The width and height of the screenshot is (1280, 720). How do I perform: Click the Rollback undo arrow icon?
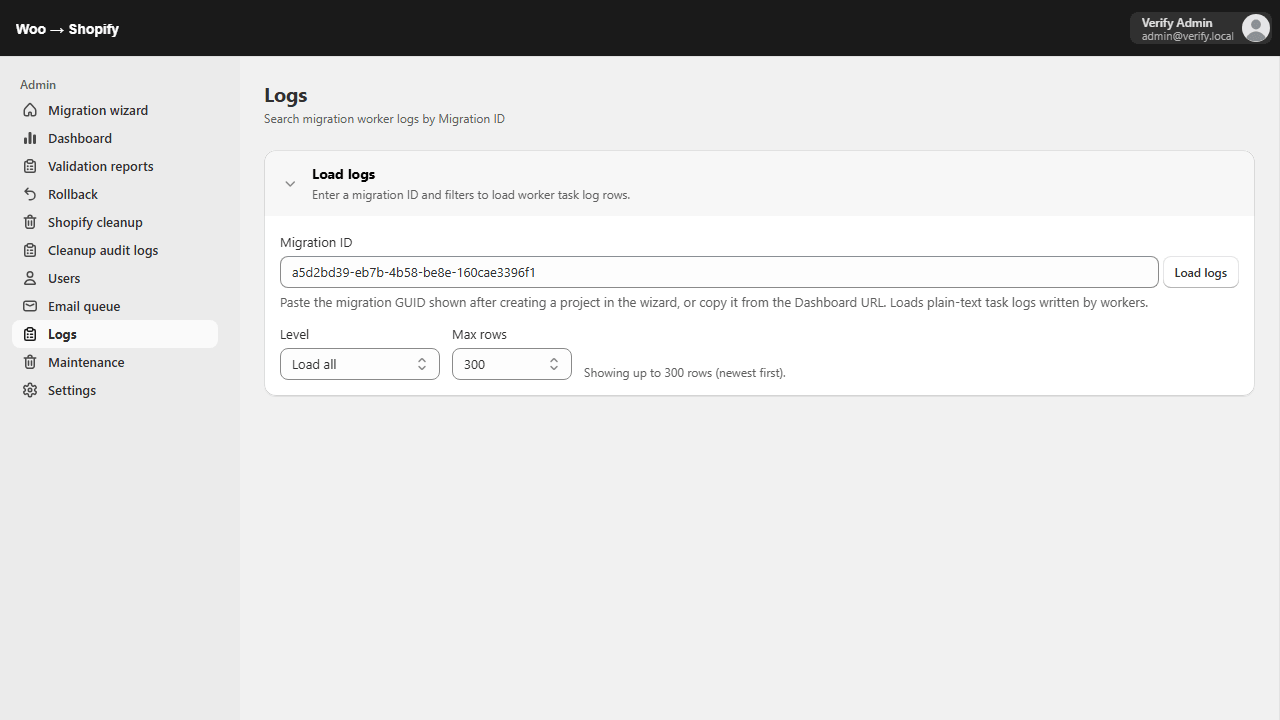click(30, 194)
